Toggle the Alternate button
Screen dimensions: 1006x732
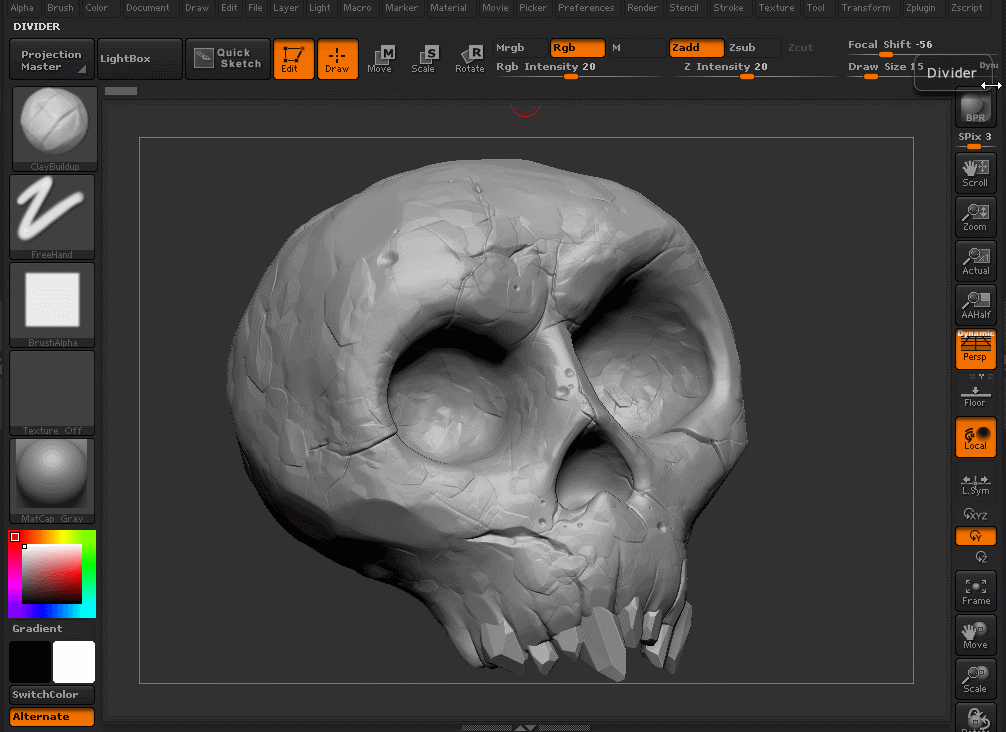[x=52, y=717]
